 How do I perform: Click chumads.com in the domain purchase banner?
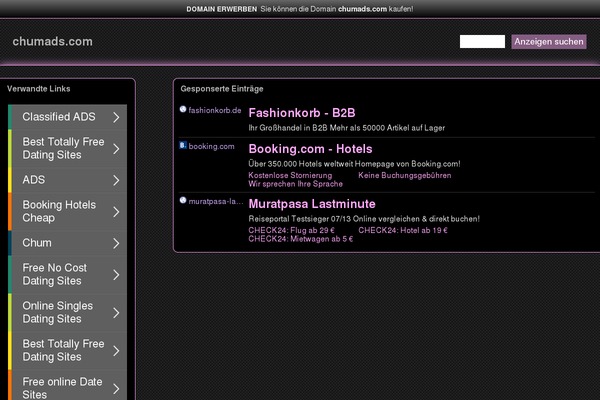tap(362, 9)
